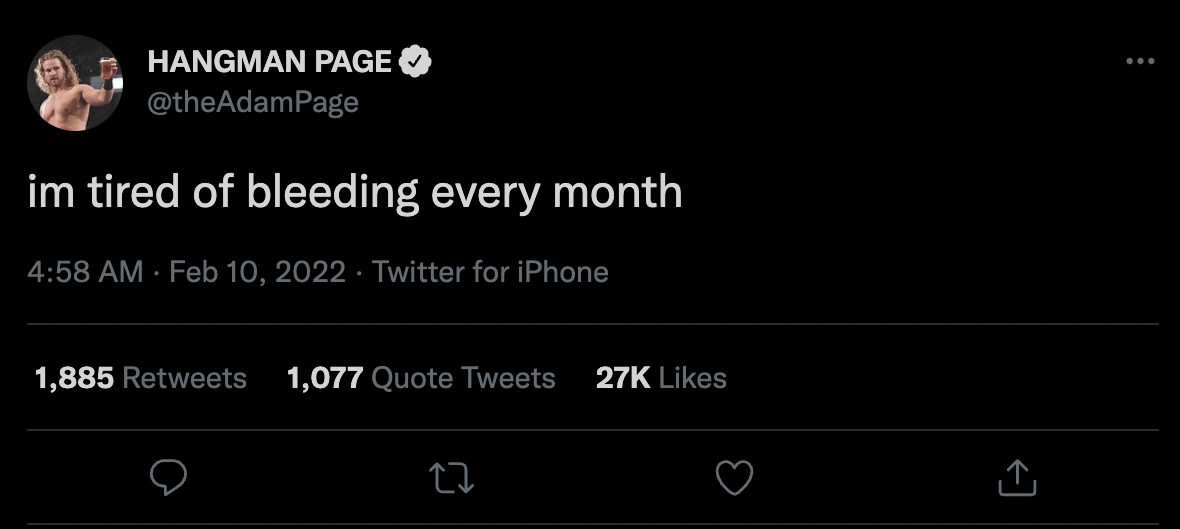The height and width of the screenshot is (529, 1180).
Task: Open the Twitter for iPhone source link
Action: pos(490,272)
